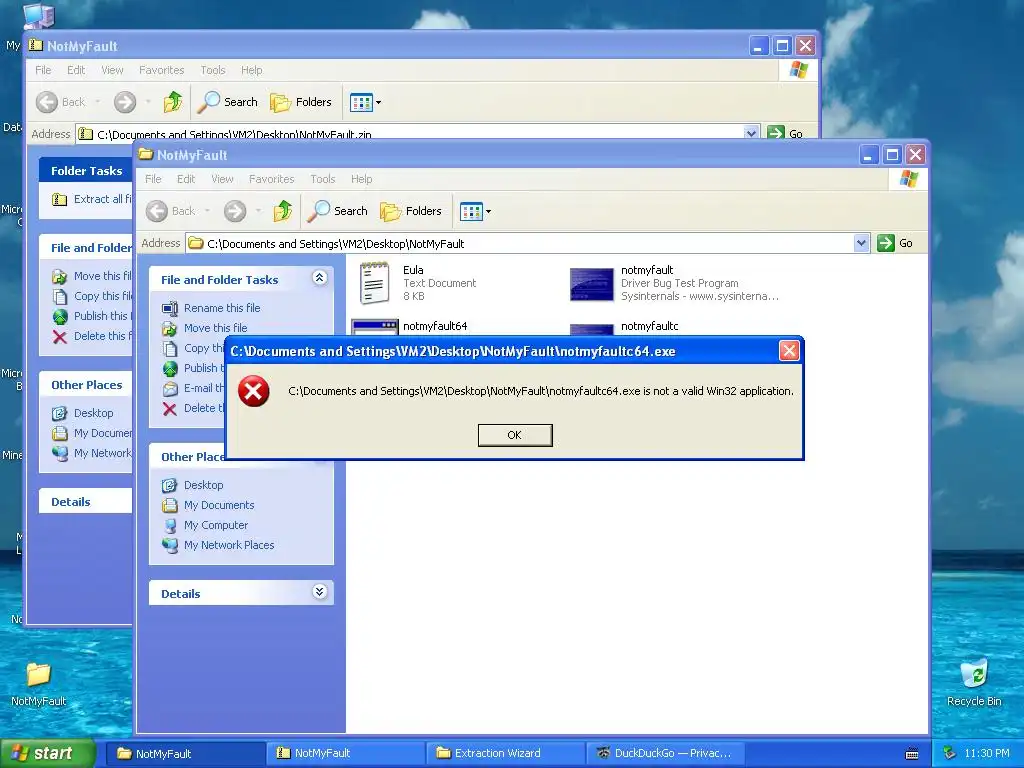Open Edit menu in front NotMyFault window
1024x768 pixels.
click(186, 179)
